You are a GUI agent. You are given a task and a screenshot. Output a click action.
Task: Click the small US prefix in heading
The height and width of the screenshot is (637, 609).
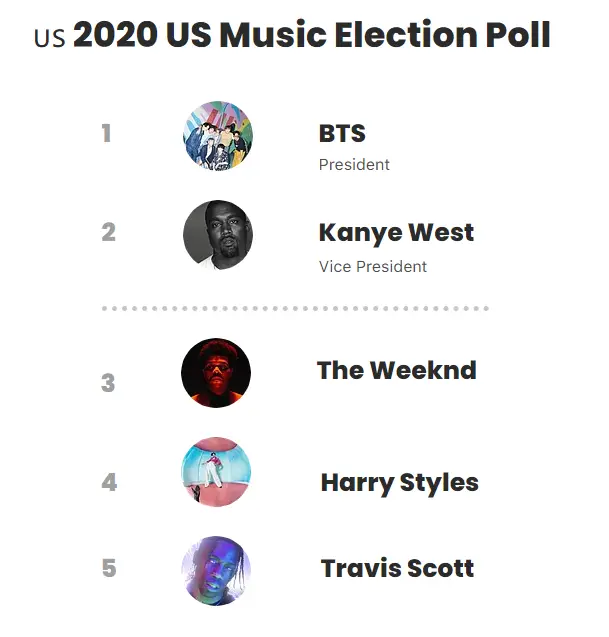click(x=50, y=38)
